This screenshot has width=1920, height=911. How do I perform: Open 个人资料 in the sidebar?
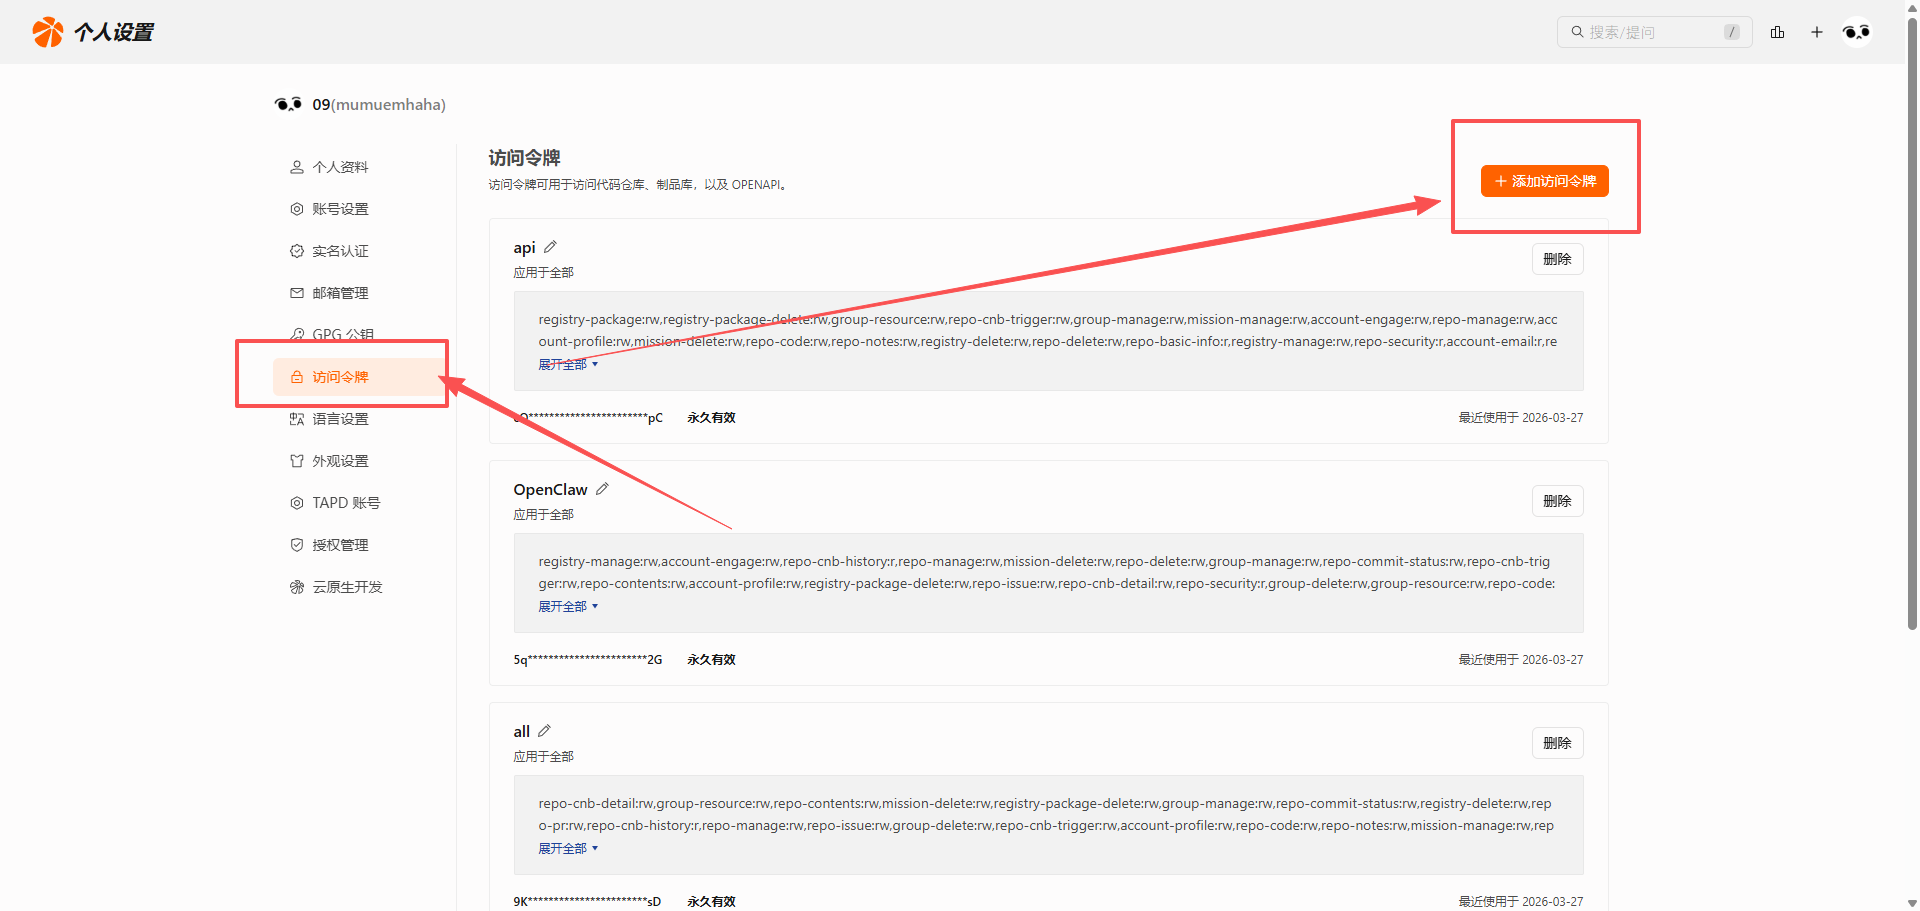pyautogui.click(x=340, y=167)
